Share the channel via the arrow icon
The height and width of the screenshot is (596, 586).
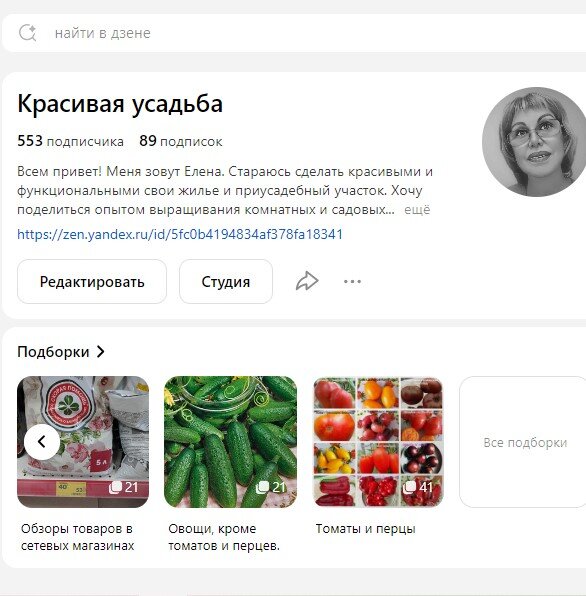point(307,281)
